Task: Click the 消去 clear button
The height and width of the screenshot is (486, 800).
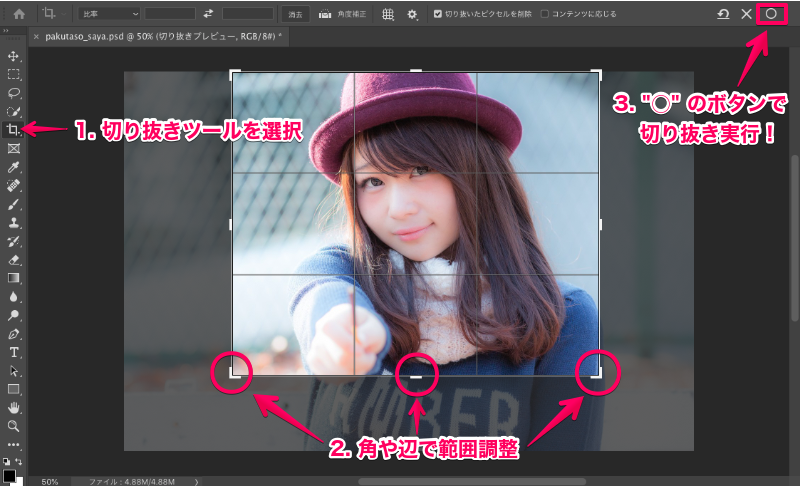Action: 294,15
